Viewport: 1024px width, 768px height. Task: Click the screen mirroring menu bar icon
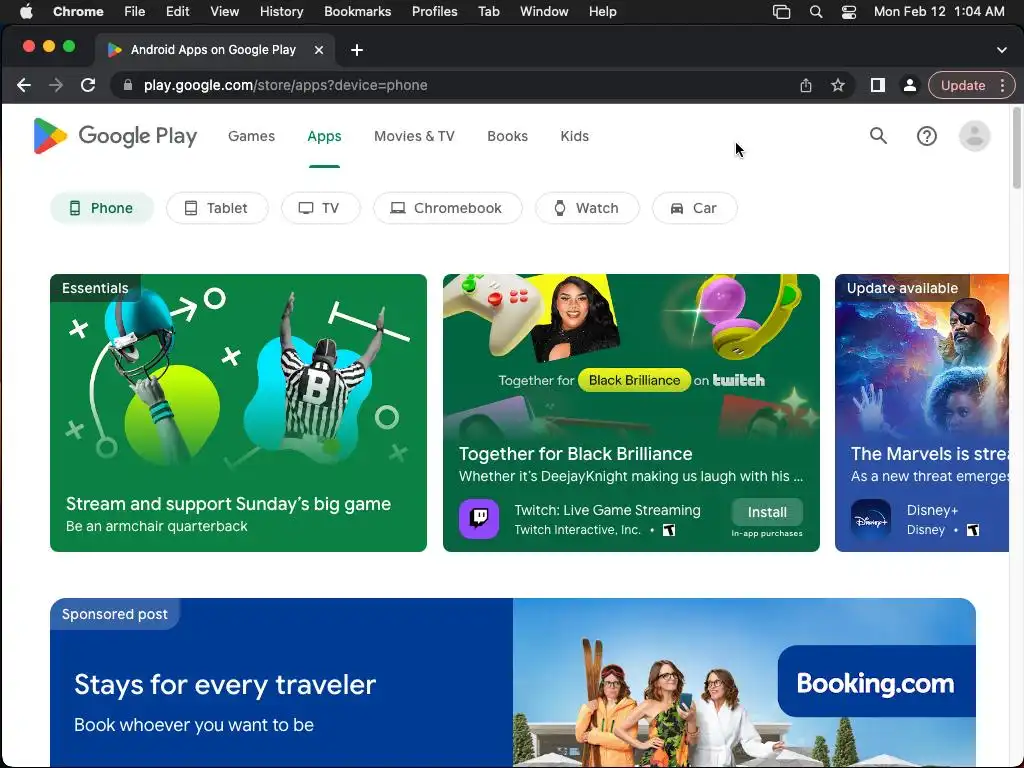tap(781, 11)
